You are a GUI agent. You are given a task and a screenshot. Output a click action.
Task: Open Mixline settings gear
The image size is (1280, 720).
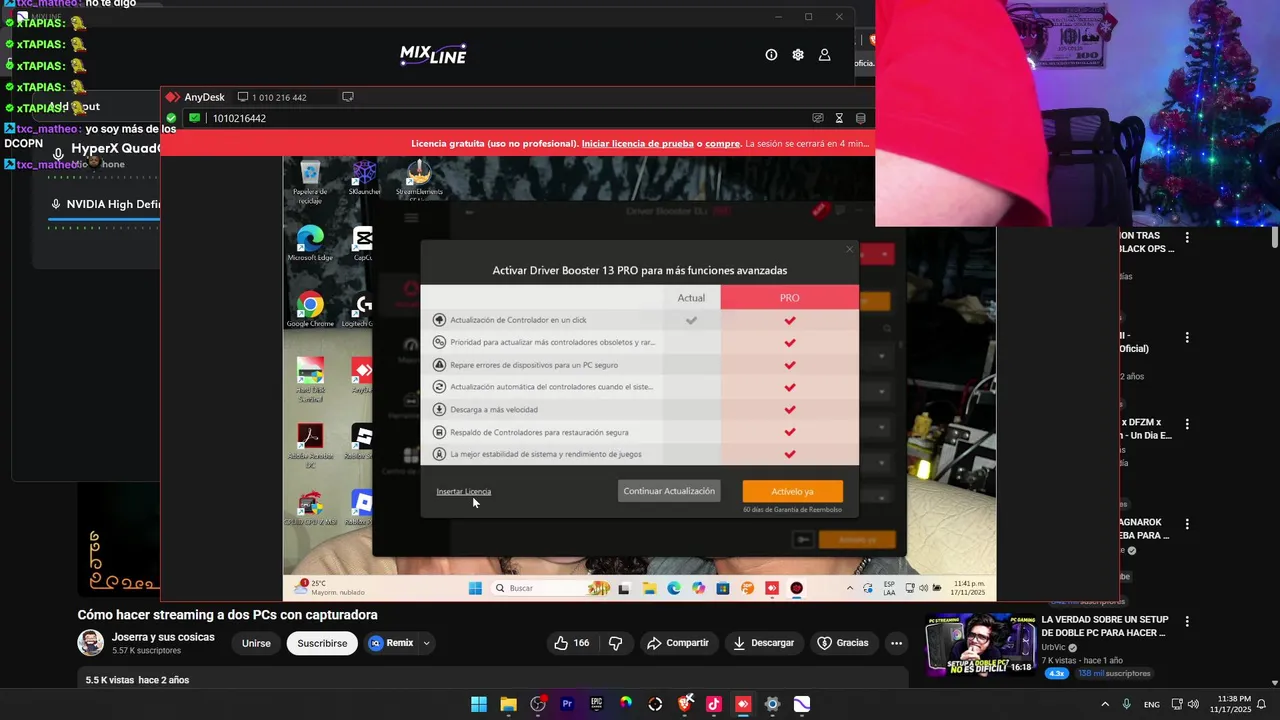coord(798,55)
